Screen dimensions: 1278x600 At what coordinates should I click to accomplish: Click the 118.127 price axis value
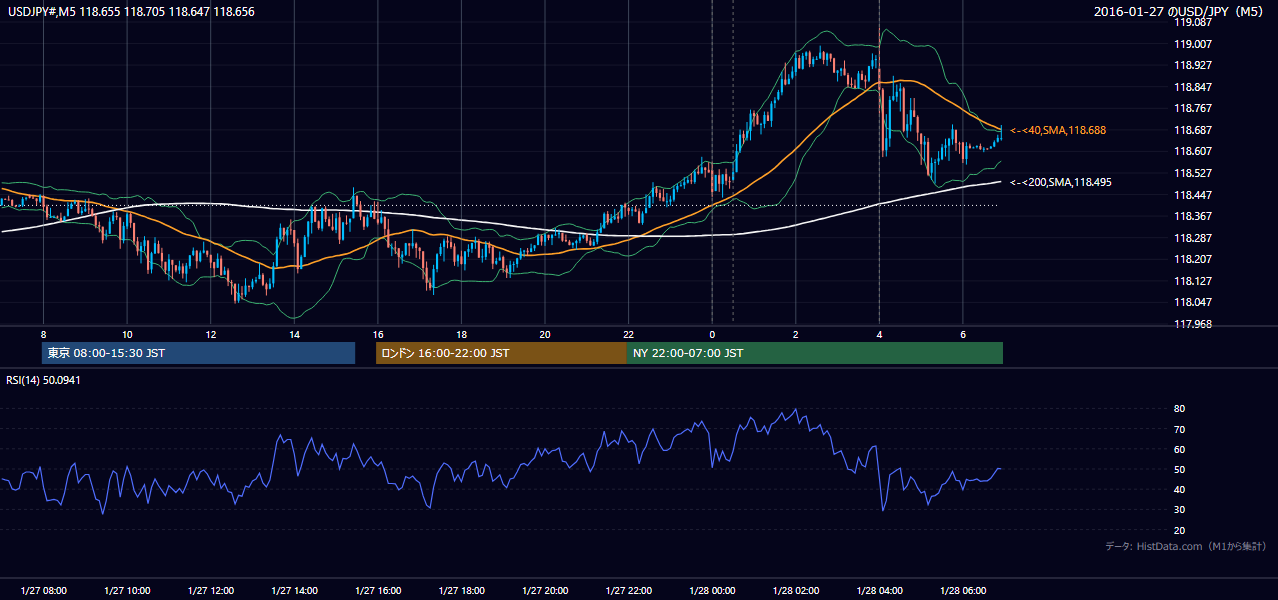[x=1193, y=281]
